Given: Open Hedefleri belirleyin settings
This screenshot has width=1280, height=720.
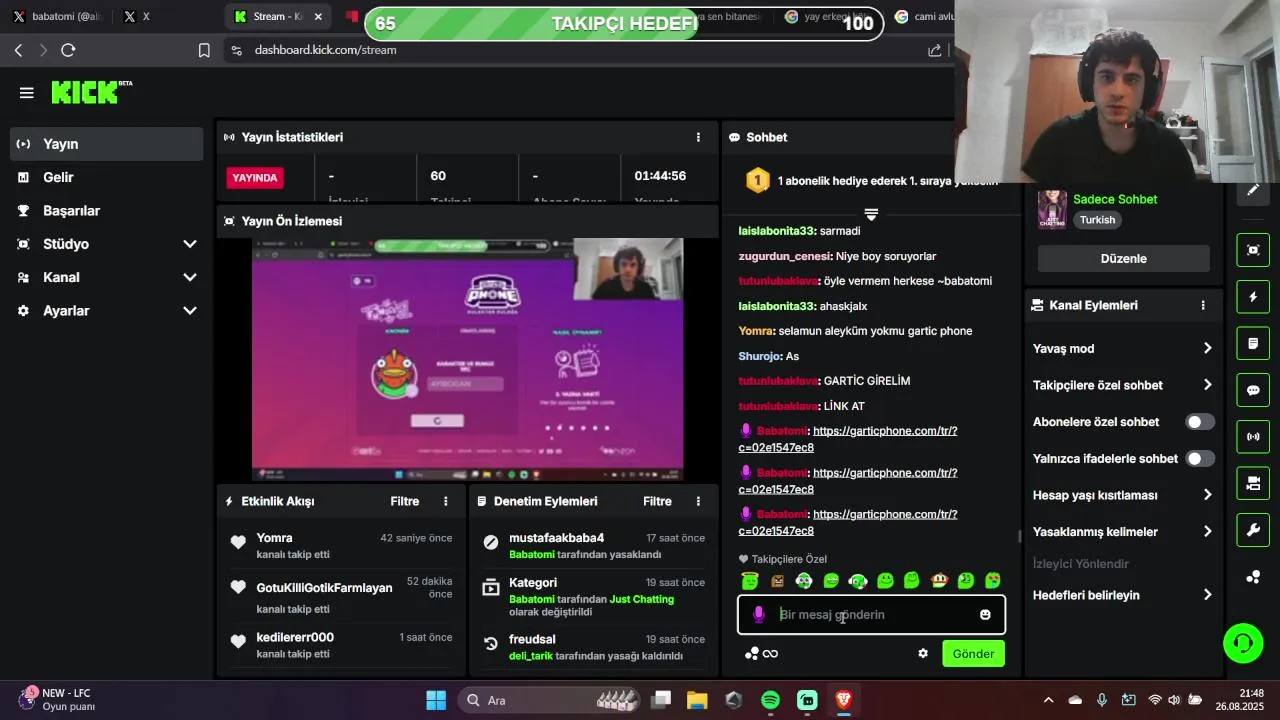Looking at the screenshot, I should [1122, 595].
